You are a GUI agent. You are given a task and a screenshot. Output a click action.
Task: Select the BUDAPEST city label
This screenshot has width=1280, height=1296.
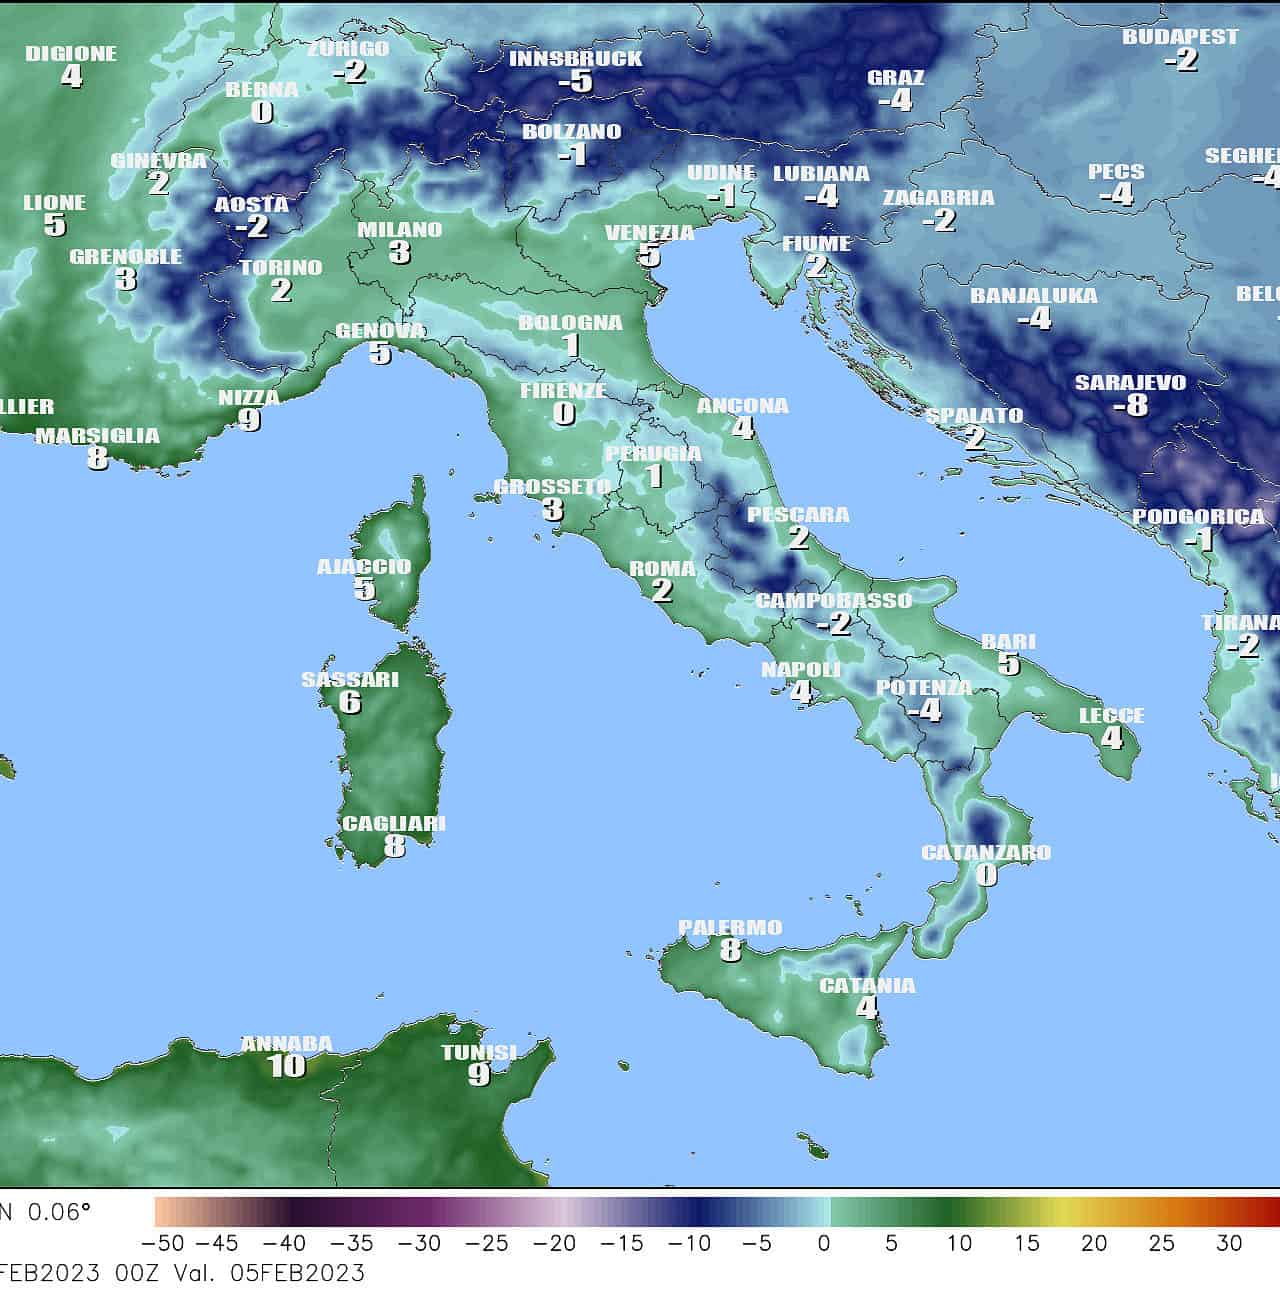point(1181,36)
